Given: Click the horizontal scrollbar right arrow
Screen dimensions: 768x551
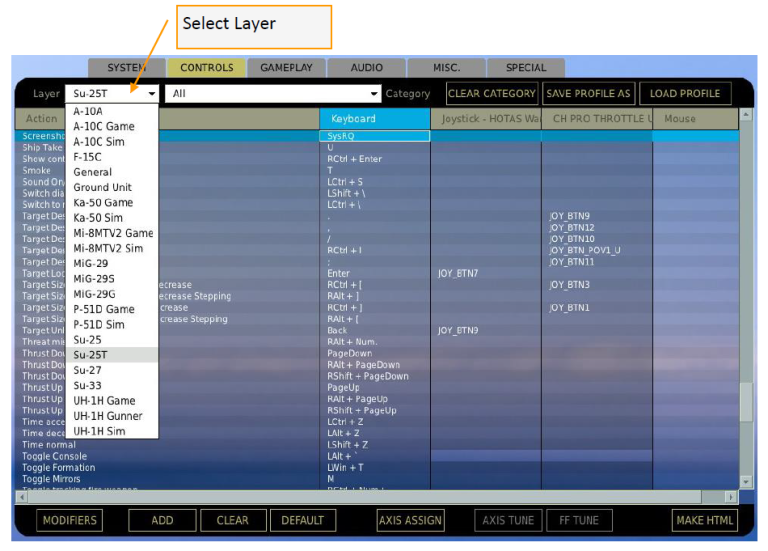Looking at the screenshot, I should (x=730, y=496).
